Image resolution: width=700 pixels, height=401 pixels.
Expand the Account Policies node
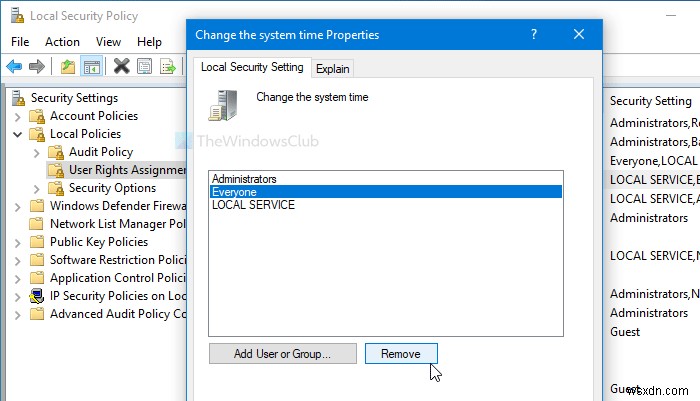(x=17, y=117)
